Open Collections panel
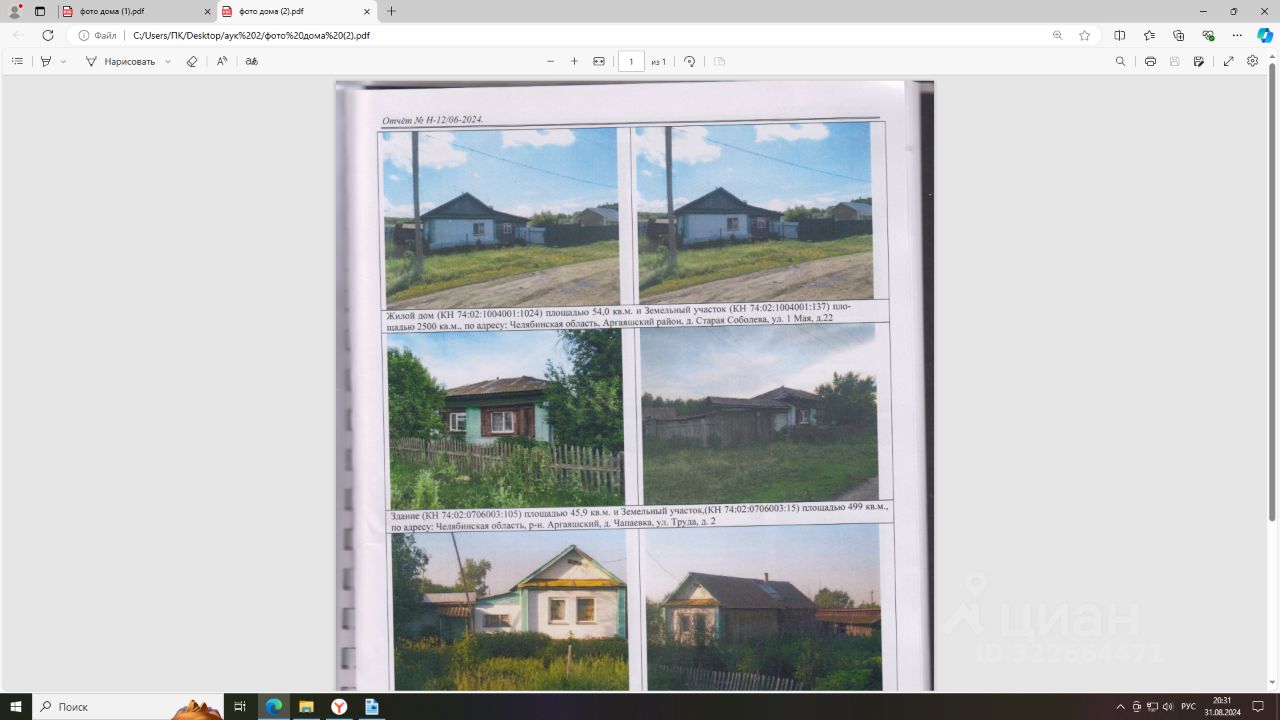 coord(1178,35)
